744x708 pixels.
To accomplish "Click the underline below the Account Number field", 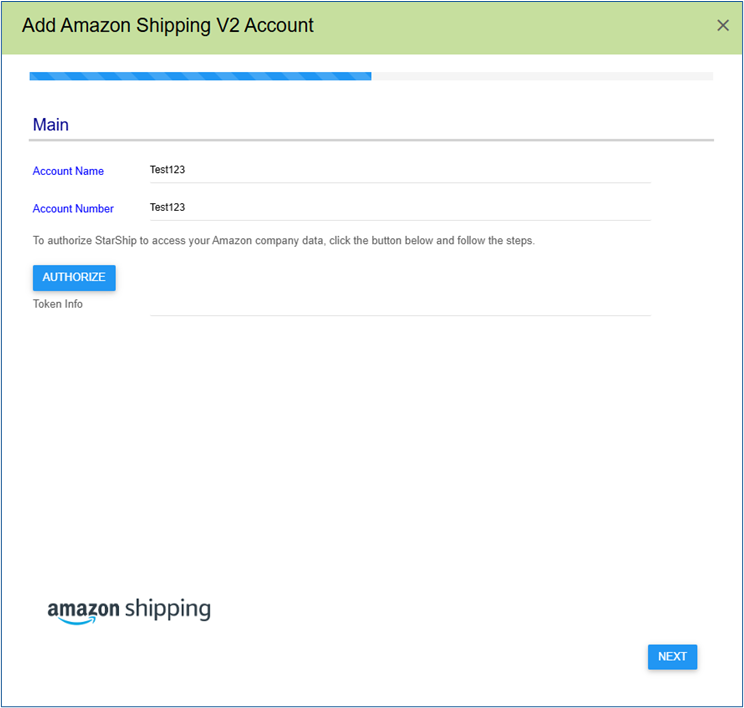I will point(400,220).
